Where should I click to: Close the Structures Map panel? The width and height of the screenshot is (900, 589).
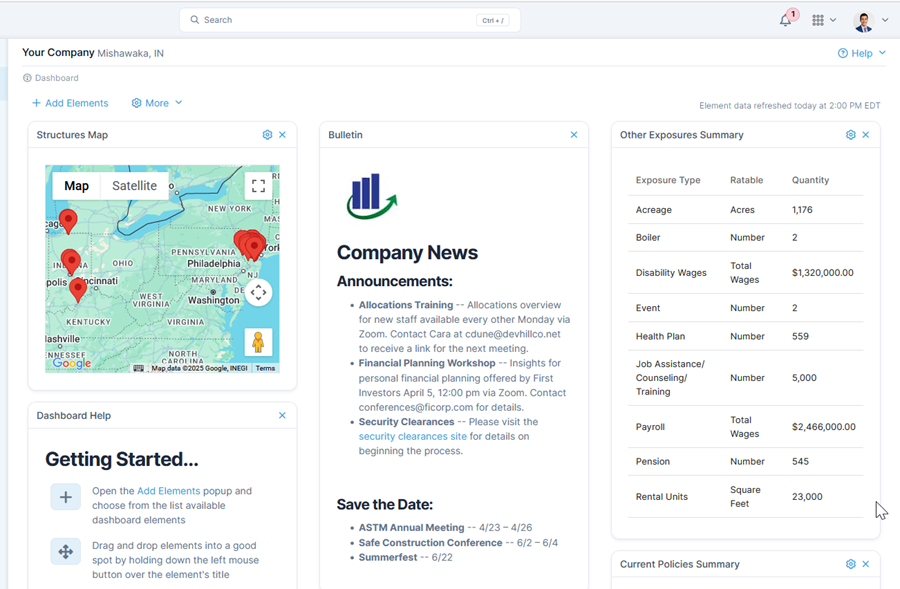tap(283, 135)
